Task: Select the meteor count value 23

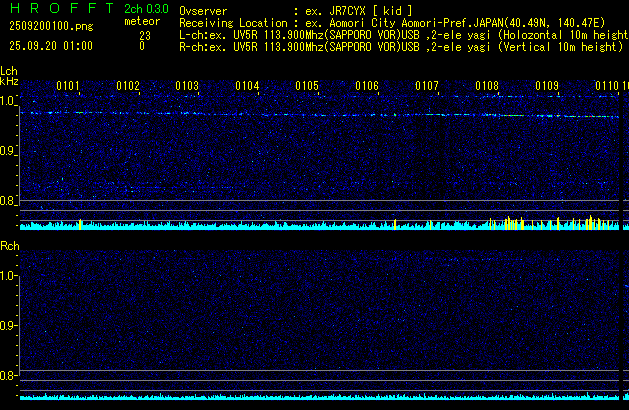Action: (144, 34)
